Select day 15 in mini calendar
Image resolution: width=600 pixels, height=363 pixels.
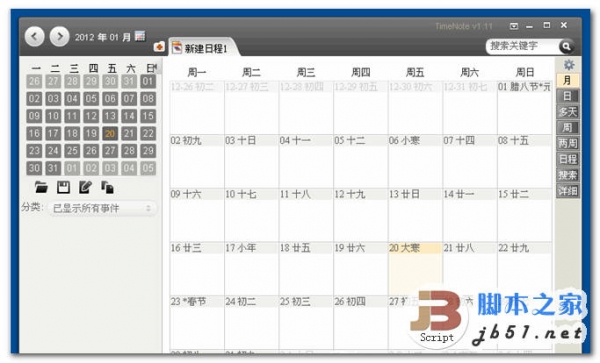click(x=148, y=116)
